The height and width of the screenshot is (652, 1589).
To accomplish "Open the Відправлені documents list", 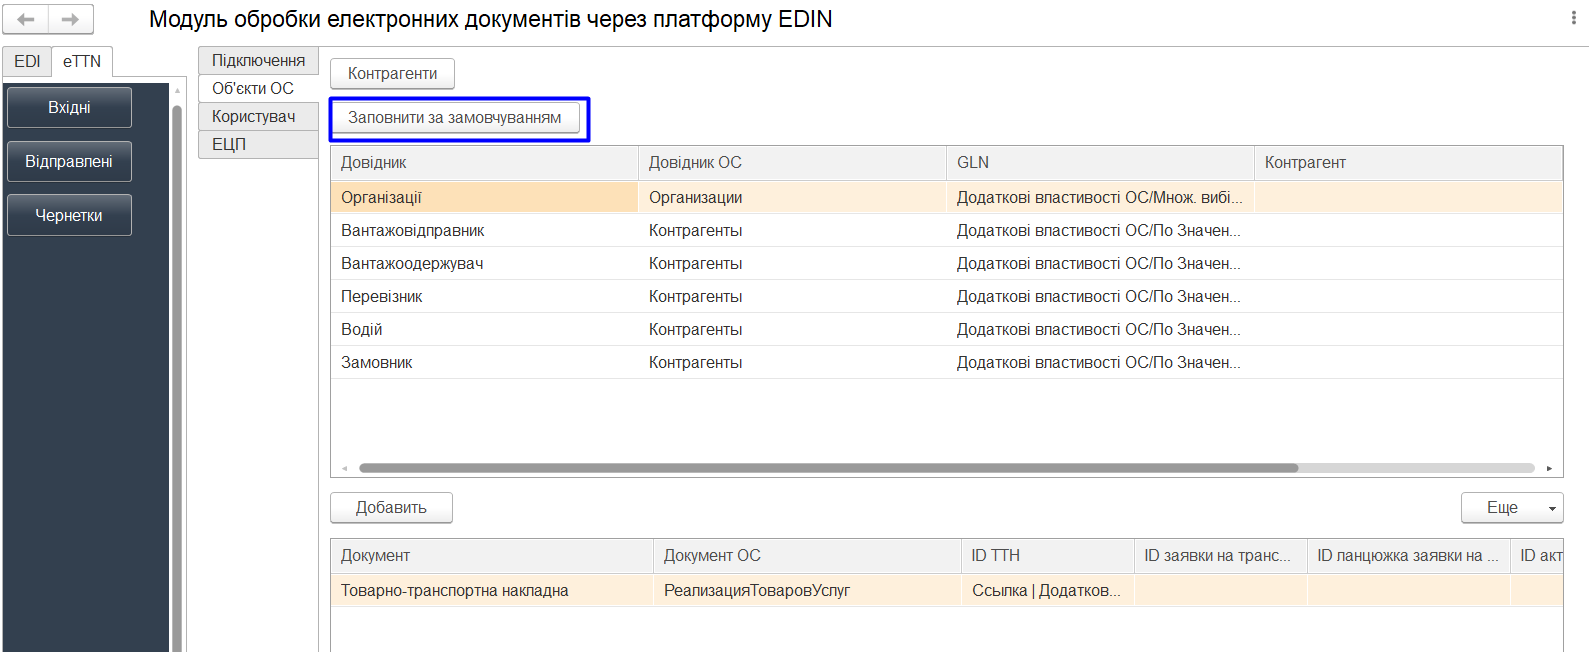I will [x=69, y=161].
